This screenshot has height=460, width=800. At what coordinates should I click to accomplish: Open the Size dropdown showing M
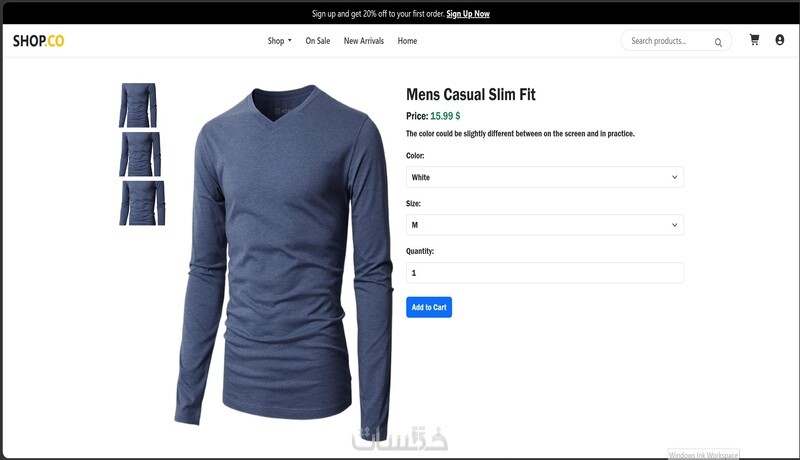click(544, 225)
